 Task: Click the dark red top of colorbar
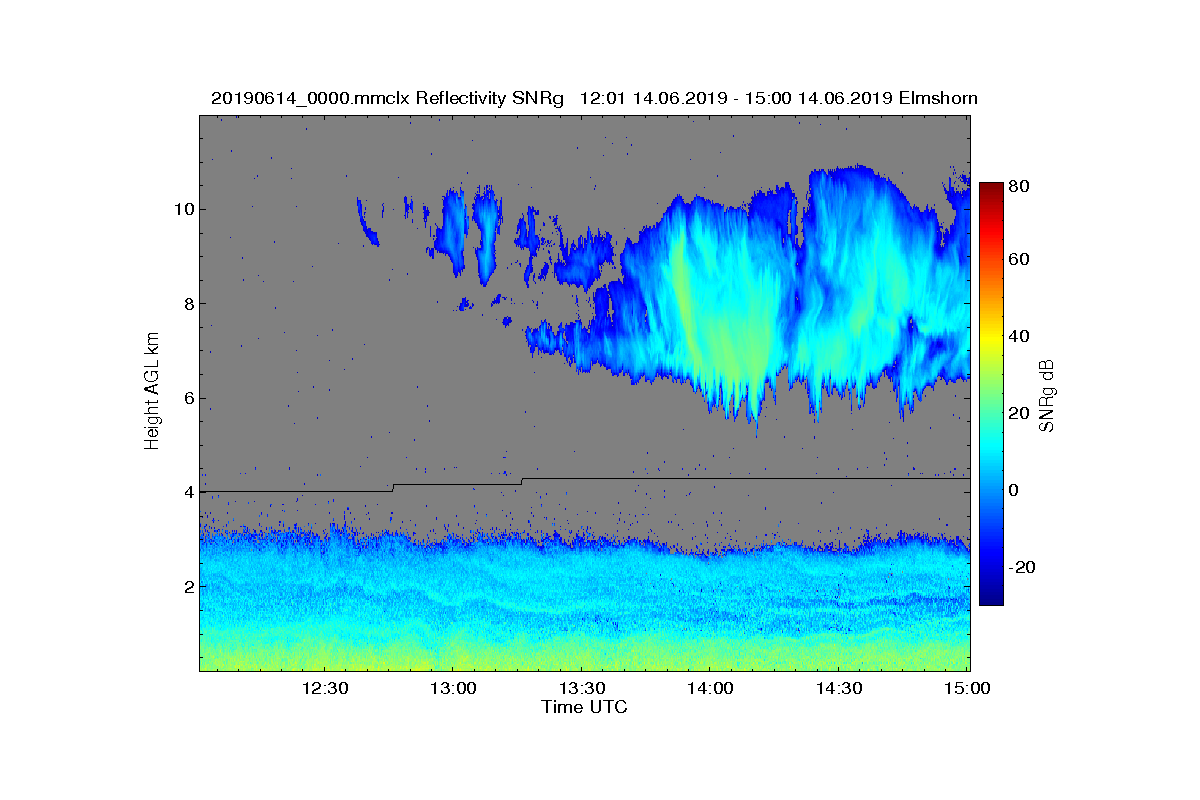[x=991, y=190]
